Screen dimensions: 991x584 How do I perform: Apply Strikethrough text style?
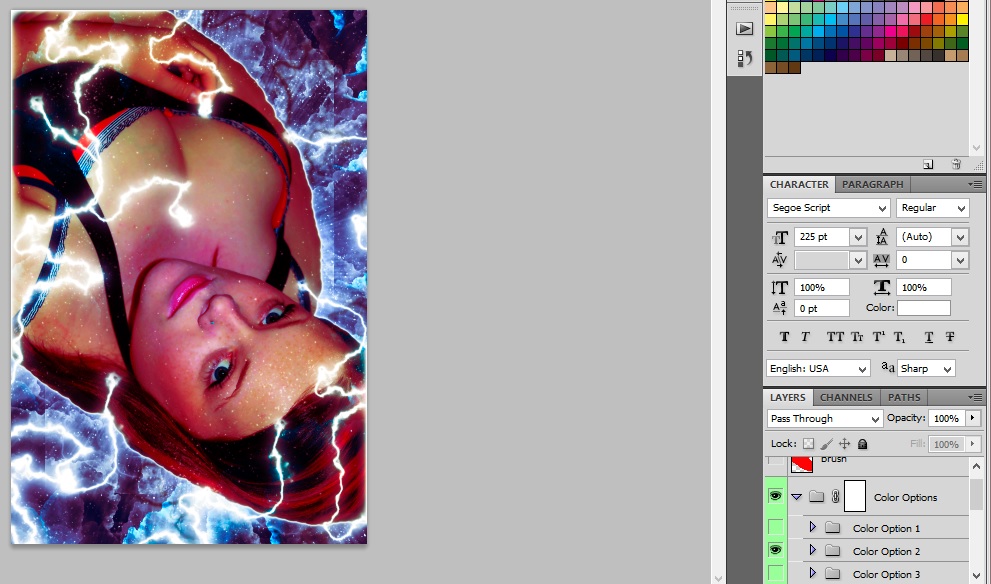point(950,337)
